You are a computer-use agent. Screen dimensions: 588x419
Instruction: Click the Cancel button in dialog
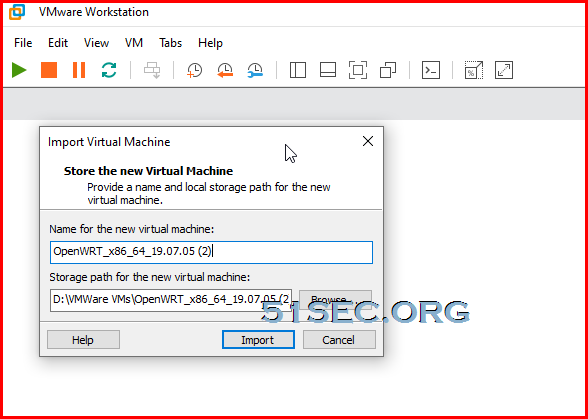(339, 340)
